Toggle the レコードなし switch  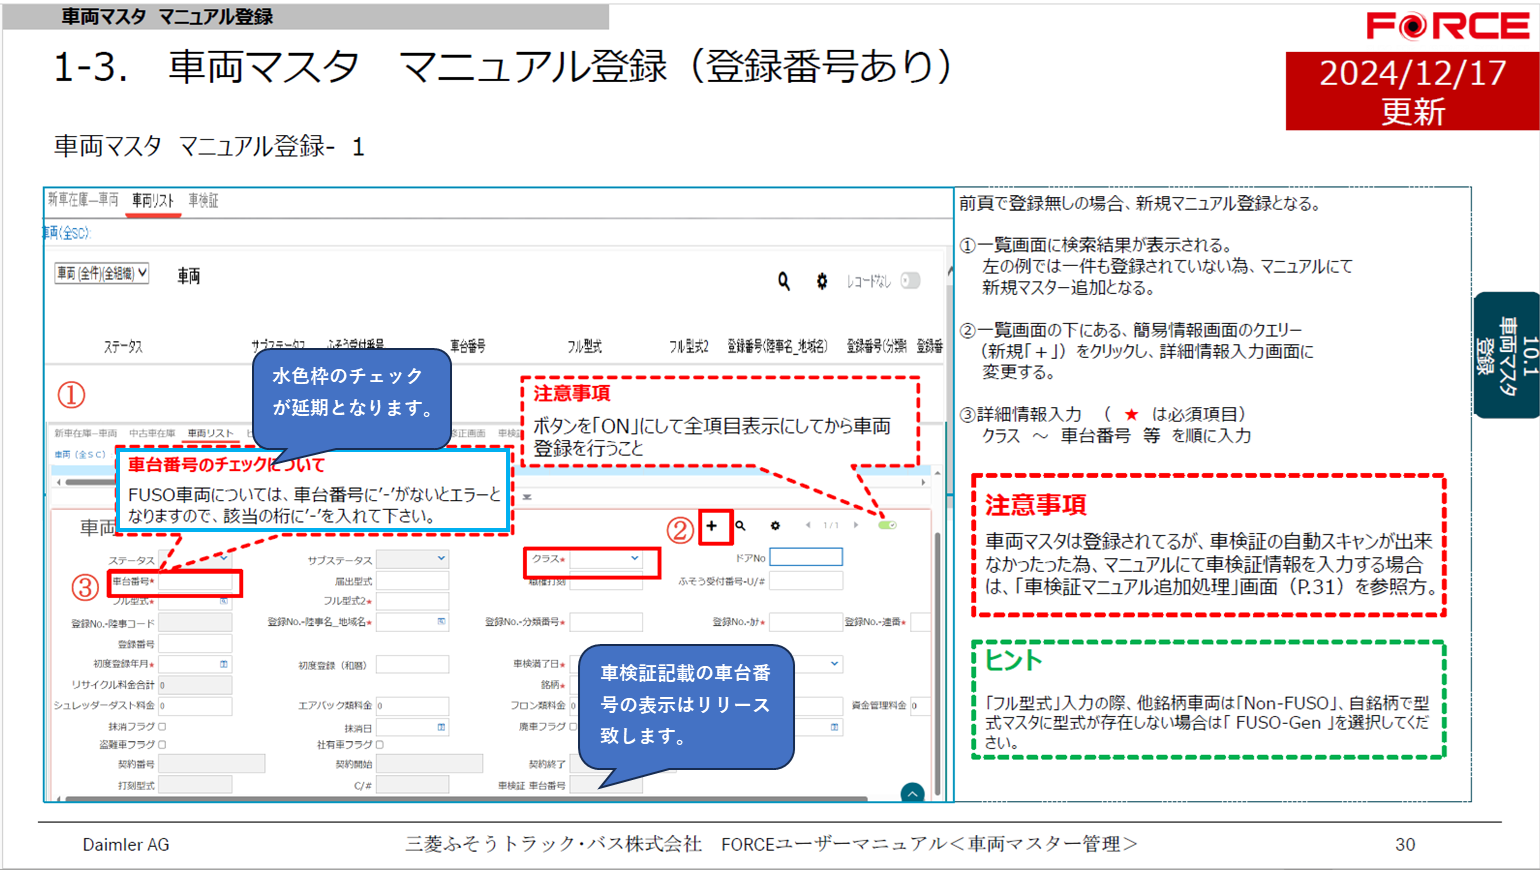tap(910, 281)
